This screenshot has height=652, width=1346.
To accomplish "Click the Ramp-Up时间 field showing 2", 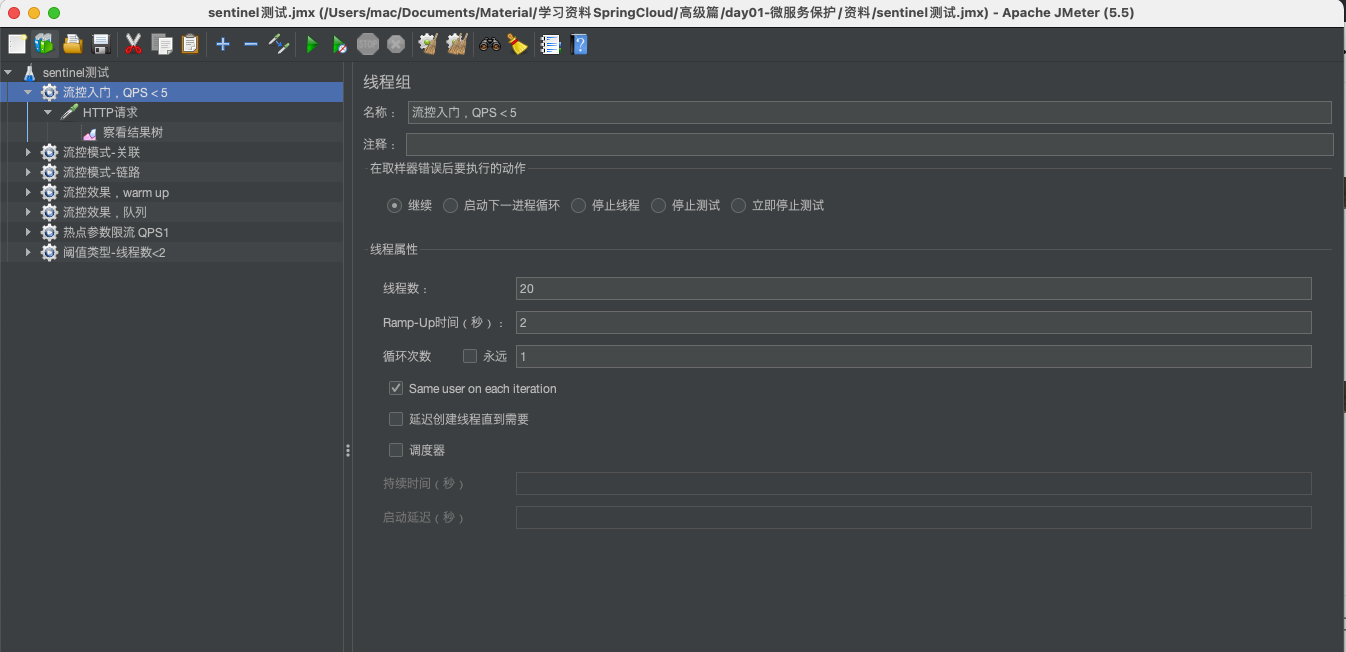I will coord(913,322).
